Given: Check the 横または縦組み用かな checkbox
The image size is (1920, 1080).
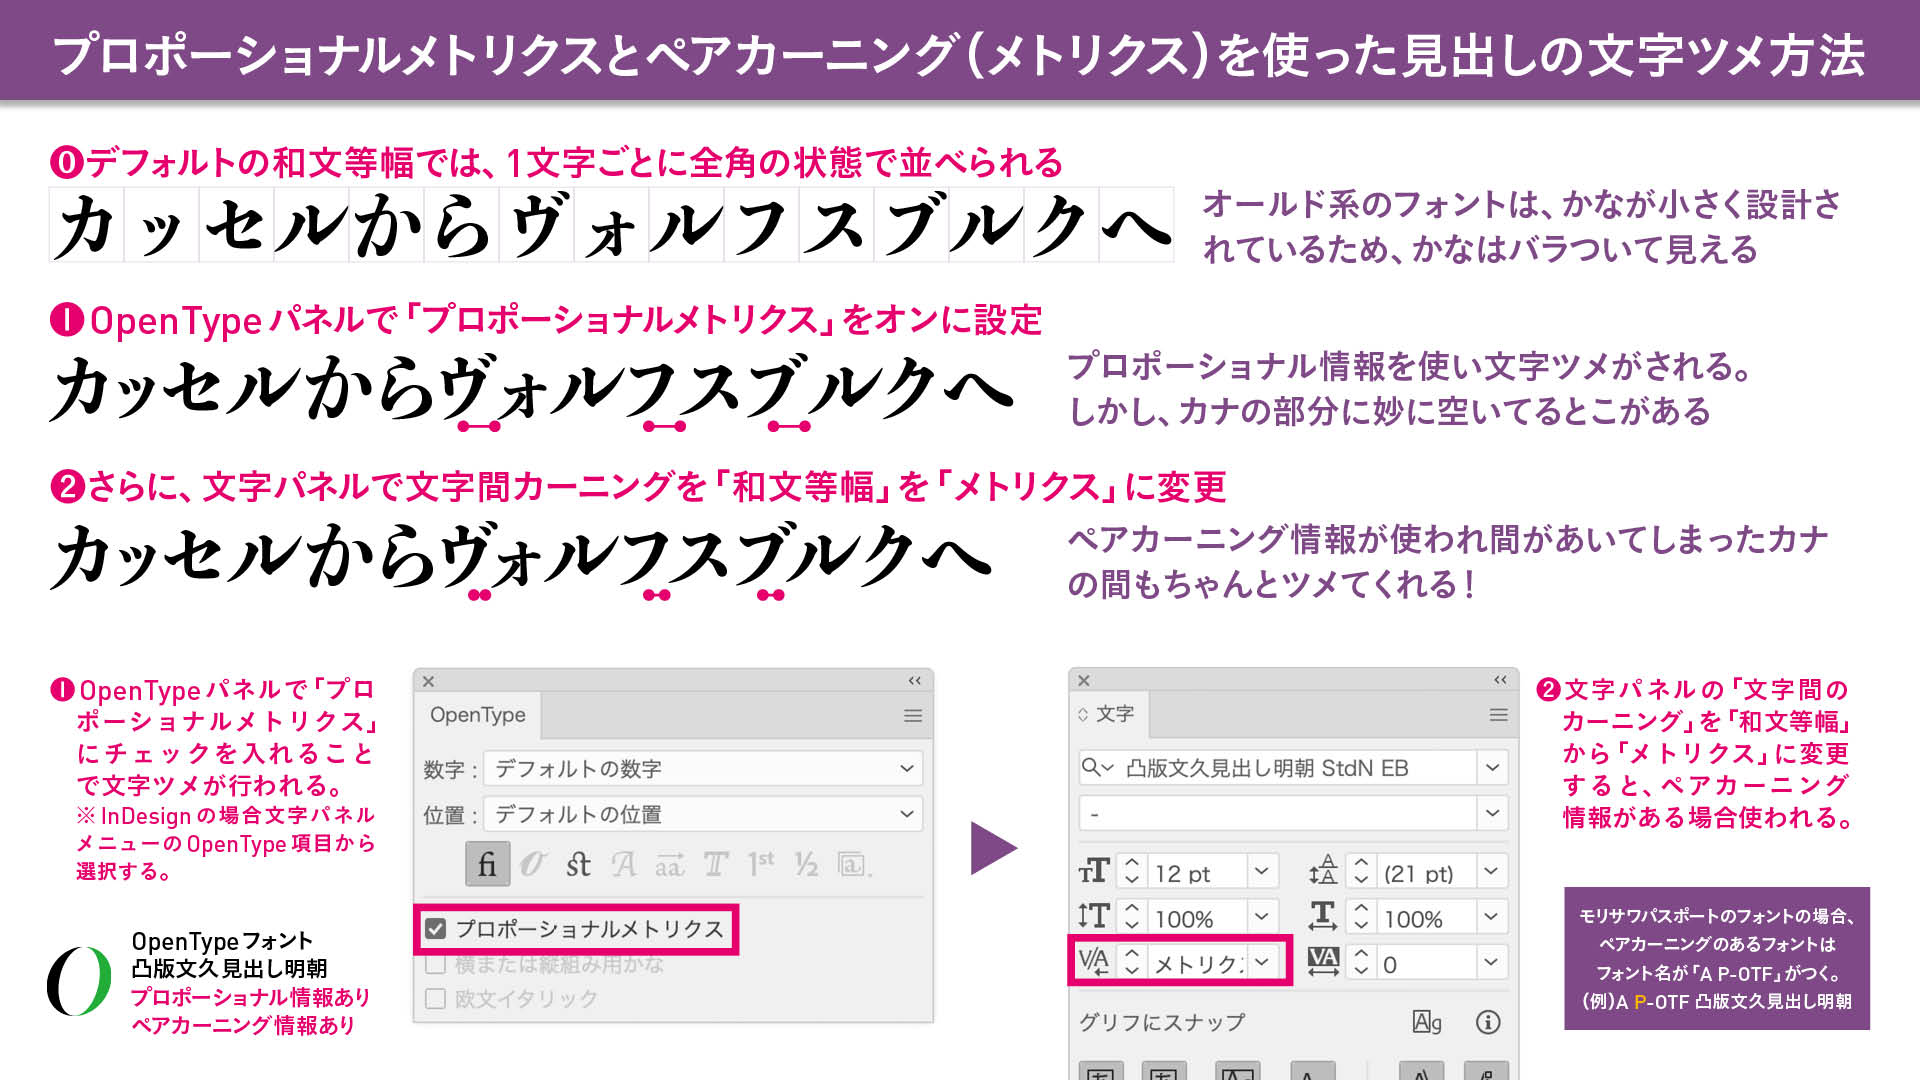Looking at the screenshot, I should pyautogui.click(x=436, y=965).
